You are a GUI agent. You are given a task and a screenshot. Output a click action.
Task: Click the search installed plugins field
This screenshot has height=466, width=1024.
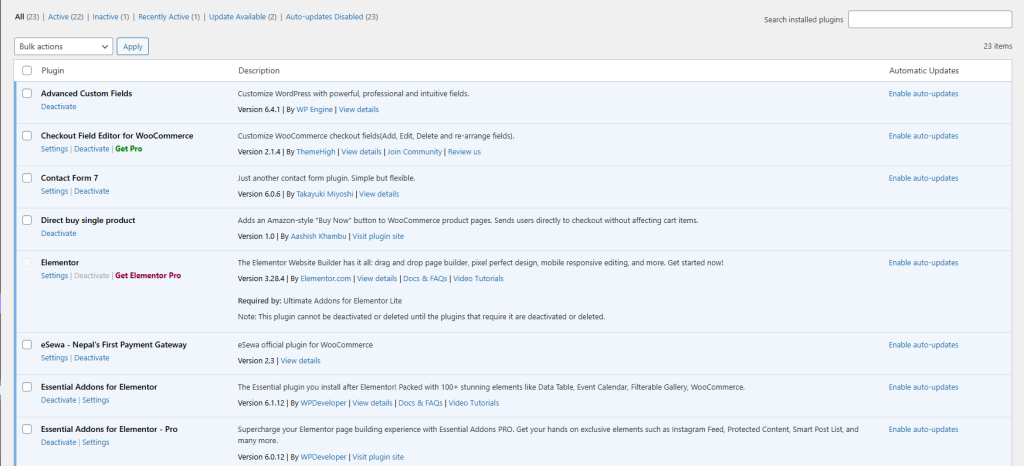click(x=930, y=19)
